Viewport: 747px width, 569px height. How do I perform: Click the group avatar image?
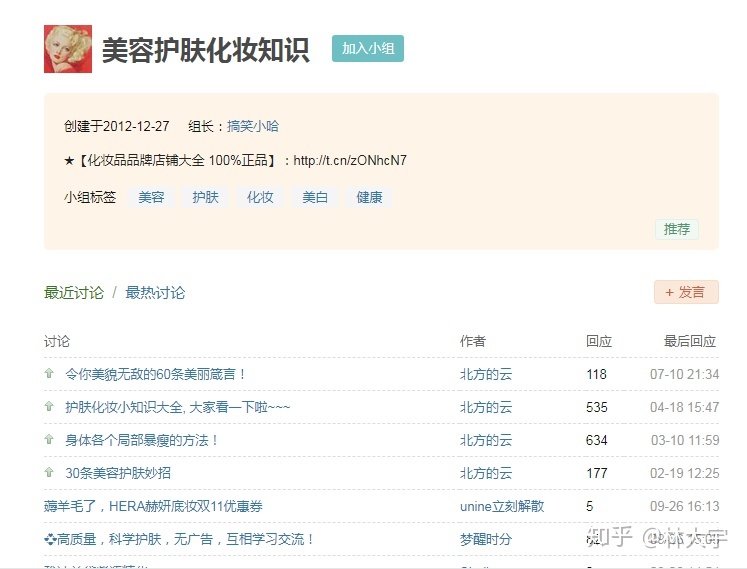point(68,49)
